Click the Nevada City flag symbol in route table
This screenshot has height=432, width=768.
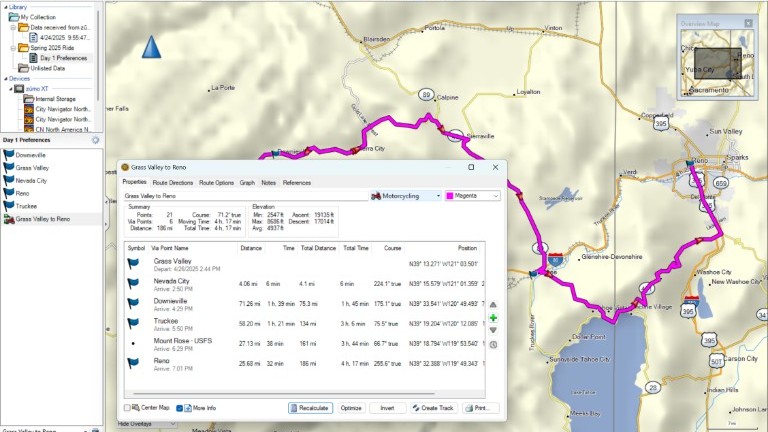coord(133,284)
